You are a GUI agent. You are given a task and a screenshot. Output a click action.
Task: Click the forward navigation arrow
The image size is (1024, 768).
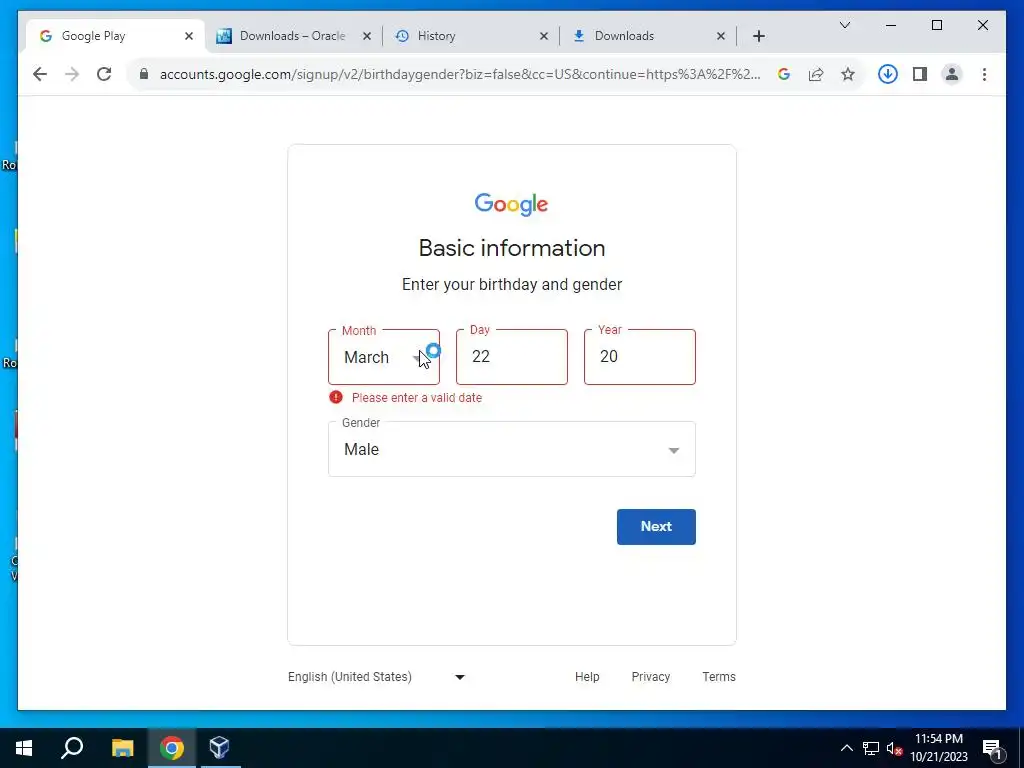coord(72,74)
